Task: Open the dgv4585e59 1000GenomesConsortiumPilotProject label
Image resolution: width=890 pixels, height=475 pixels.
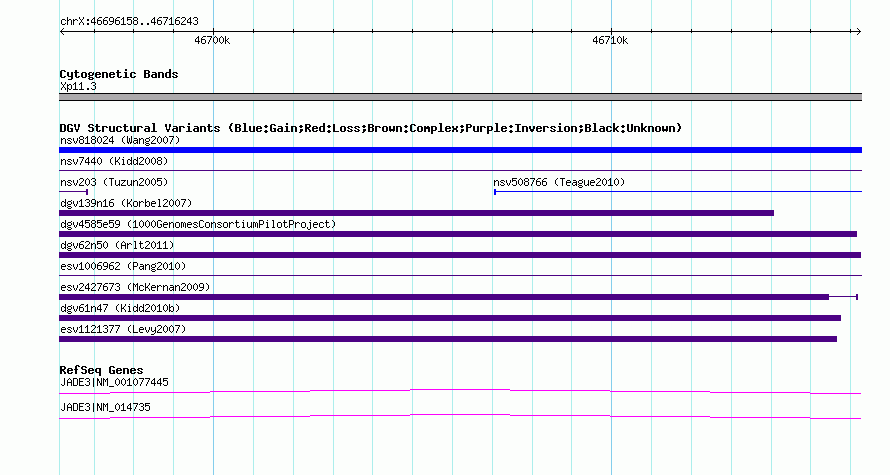Action: [198, 224]
